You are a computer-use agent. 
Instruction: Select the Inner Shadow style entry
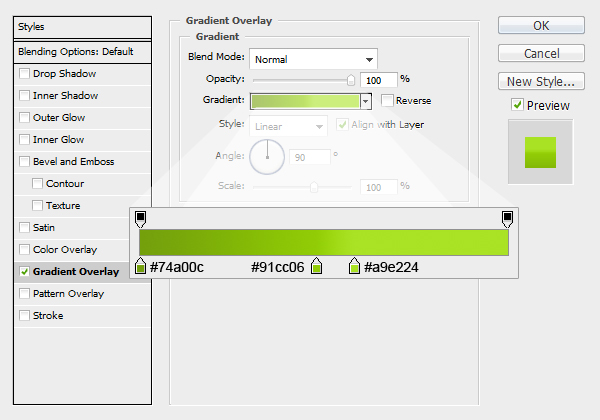pyautogui.click(x=65, y=95)
